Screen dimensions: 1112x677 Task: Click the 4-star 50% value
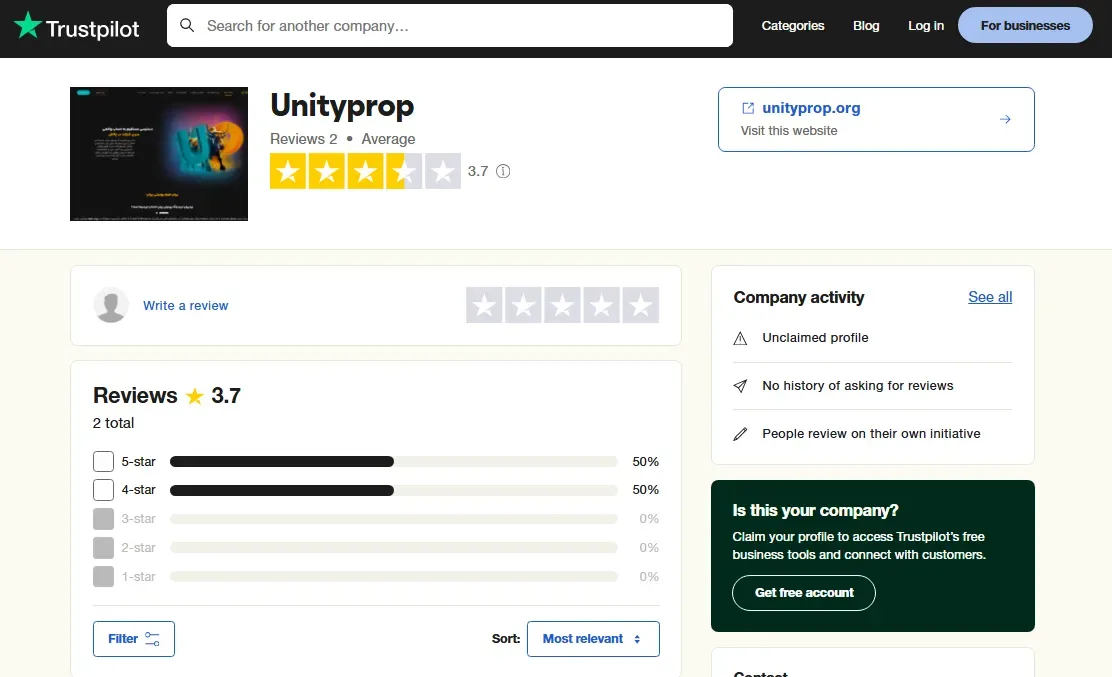645,490
